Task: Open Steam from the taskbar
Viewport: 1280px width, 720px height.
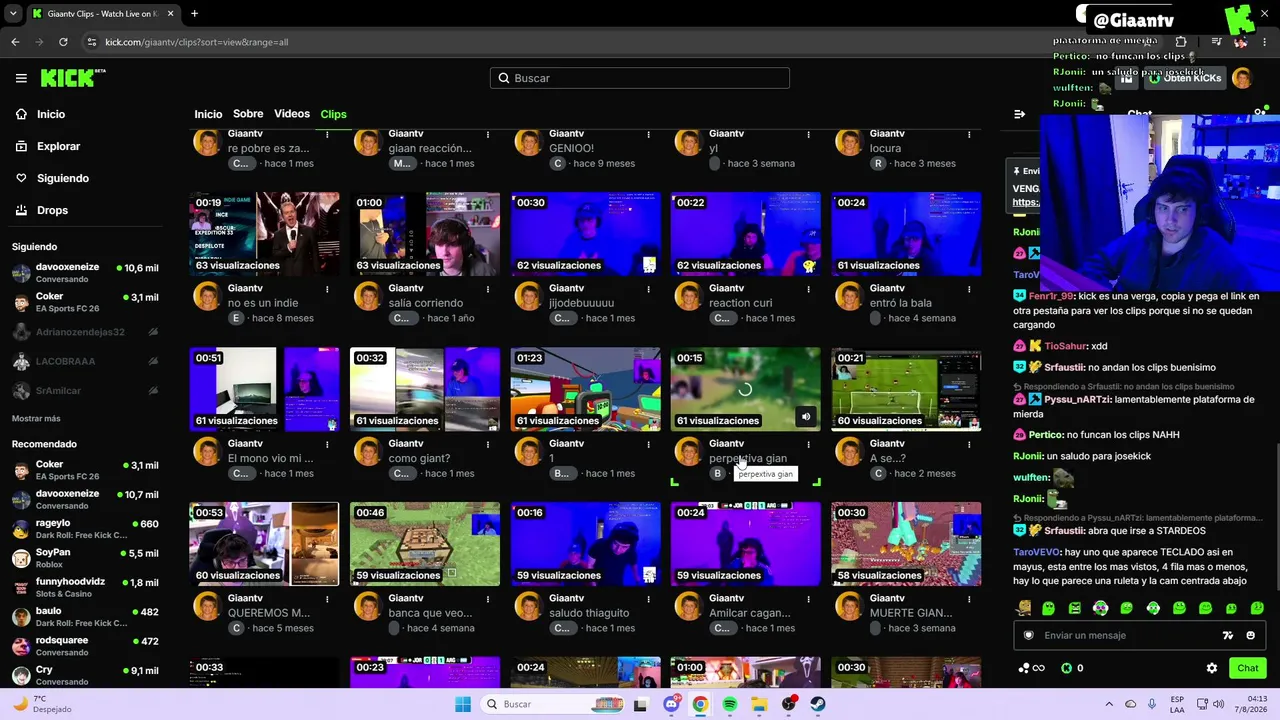Action: pyautogui.click(x=818, y=704)
